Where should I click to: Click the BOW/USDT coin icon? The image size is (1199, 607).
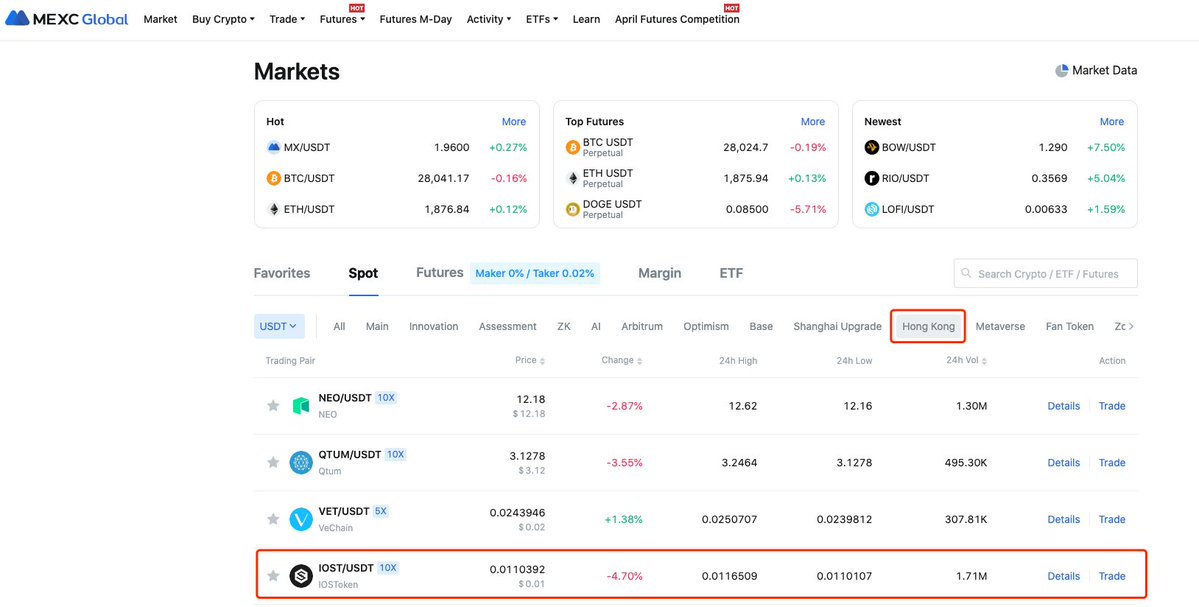point(872,147)
